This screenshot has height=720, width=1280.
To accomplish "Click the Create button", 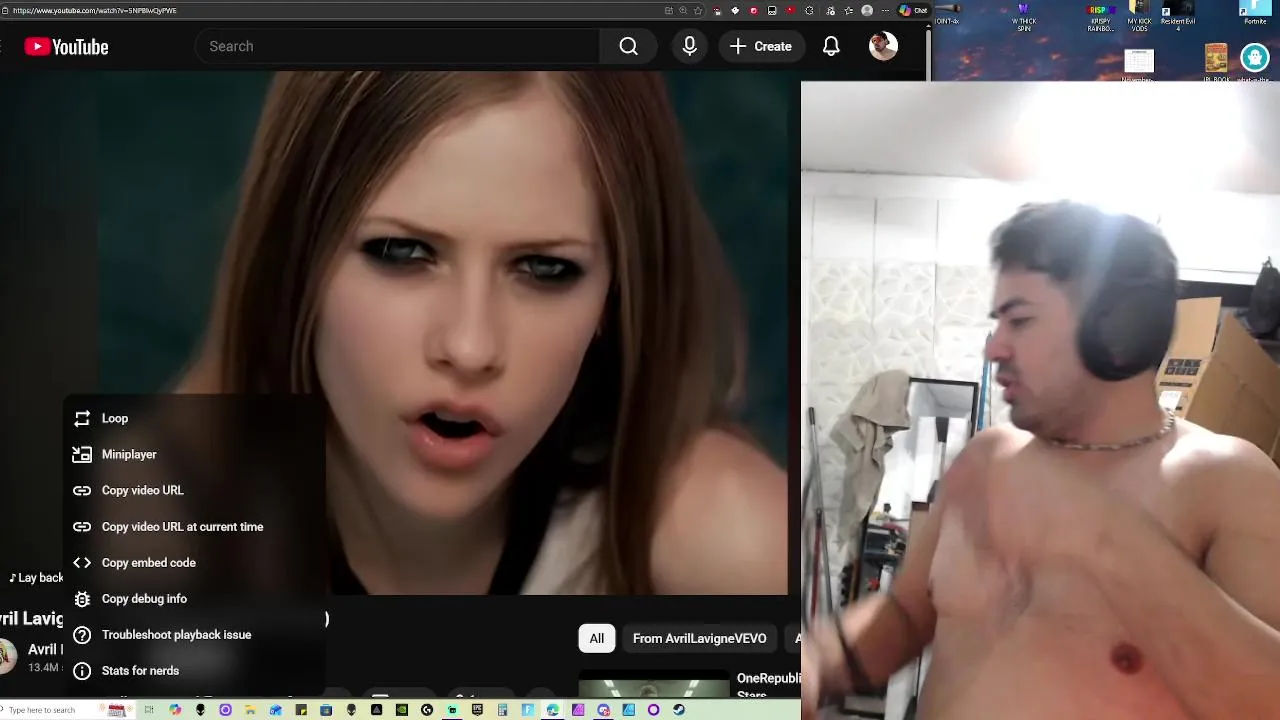I will click(x=761, y=46).
